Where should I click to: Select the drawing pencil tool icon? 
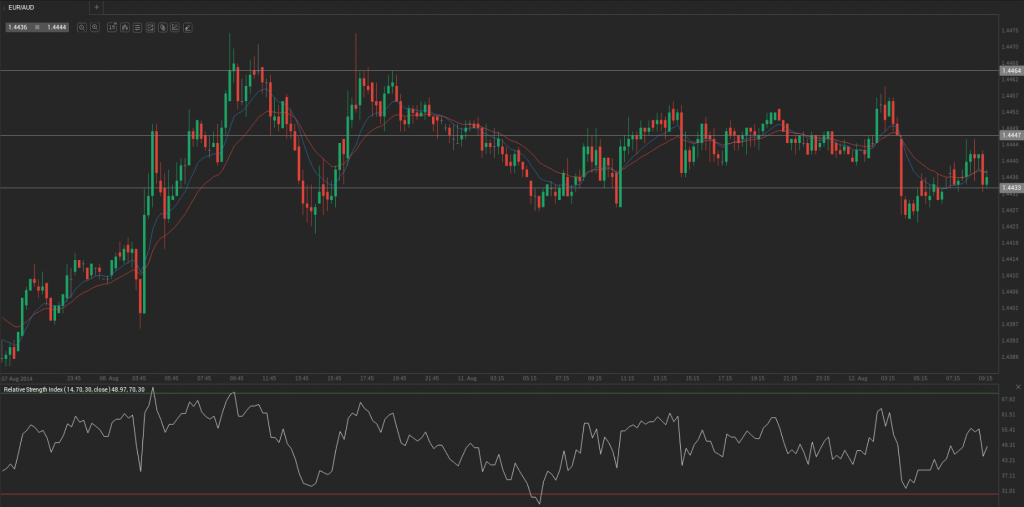[187, 27]
